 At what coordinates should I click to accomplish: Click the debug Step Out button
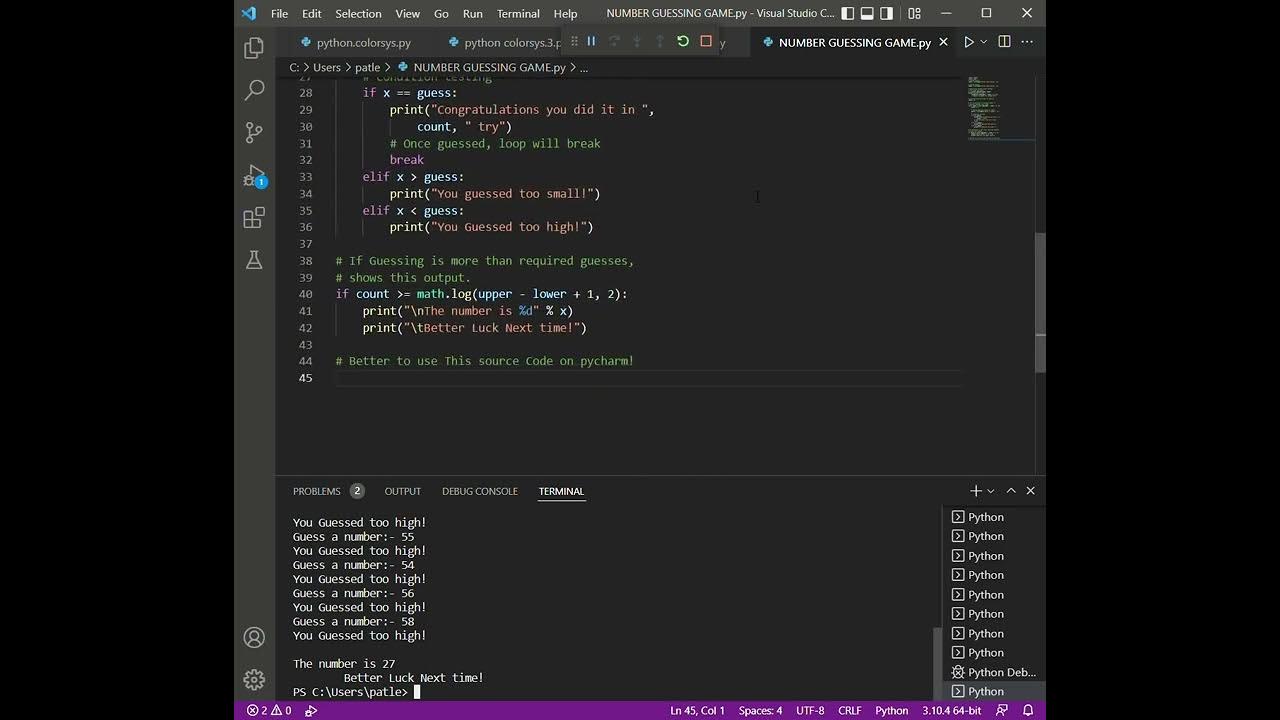[x=660, y=41]
